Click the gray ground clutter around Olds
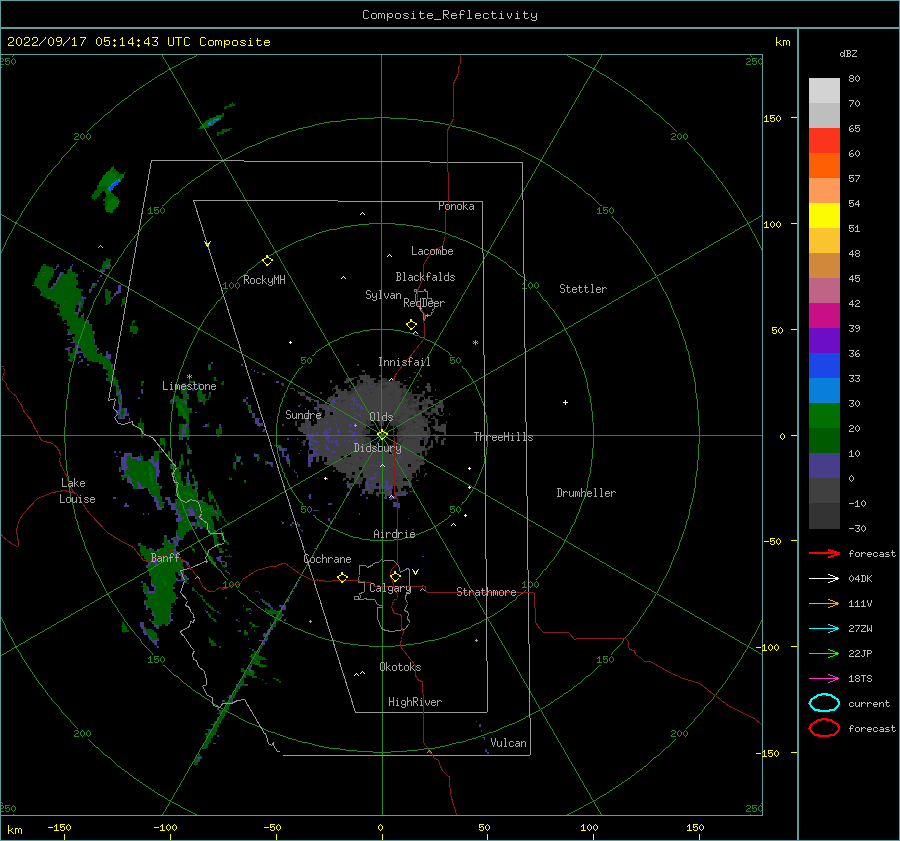Viewport: 900px width, 841px height. point(376,433)
